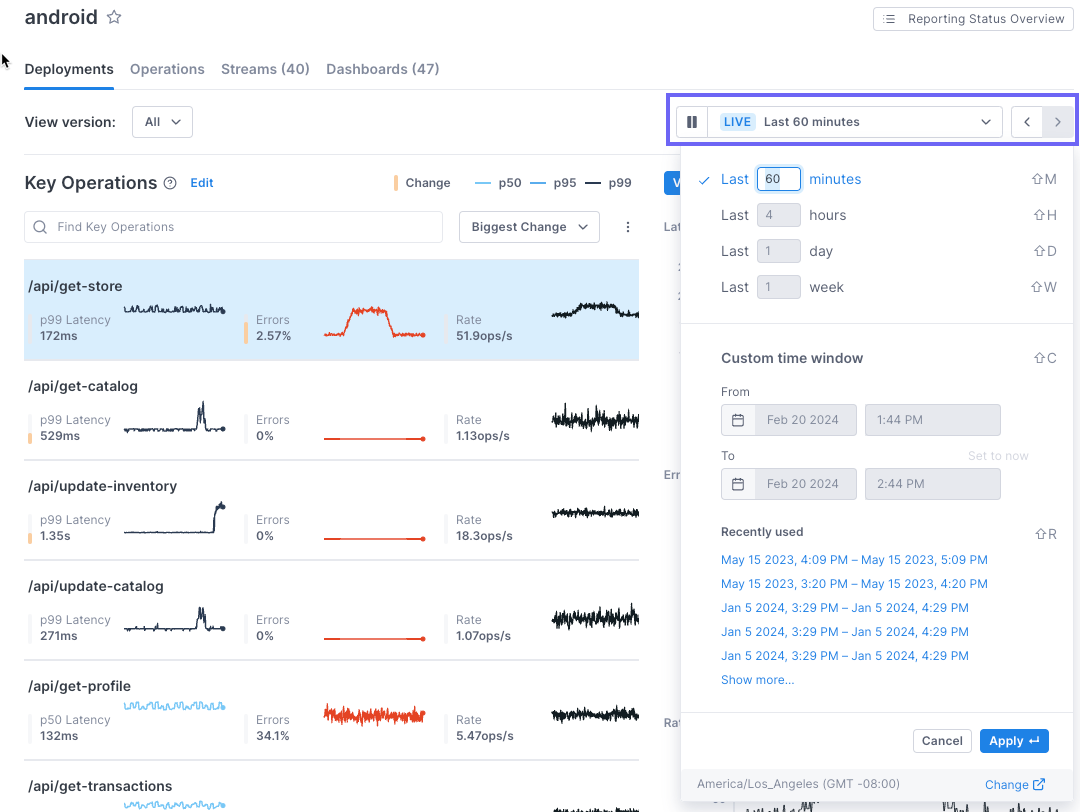Image resolution: width=1080 pixels, height=812 pixels.
Task: Expand the View version All dropdown
Action: pos(163,122)
